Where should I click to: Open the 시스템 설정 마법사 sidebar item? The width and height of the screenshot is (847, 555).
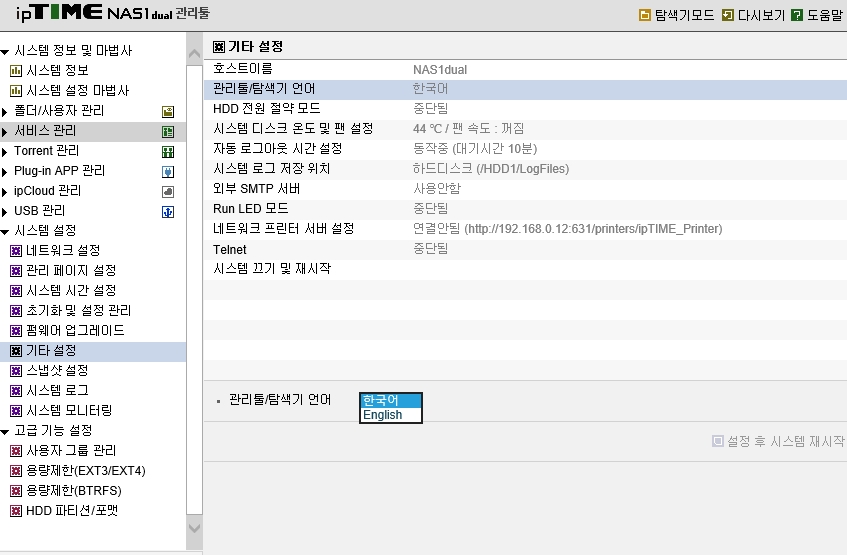point(78,90)
